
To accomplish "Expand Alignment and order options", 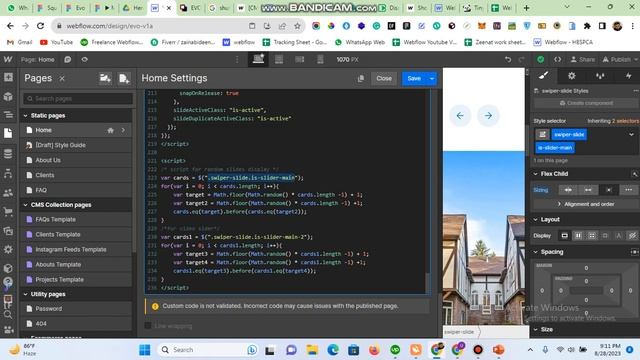I will click(x=586, y=204).
